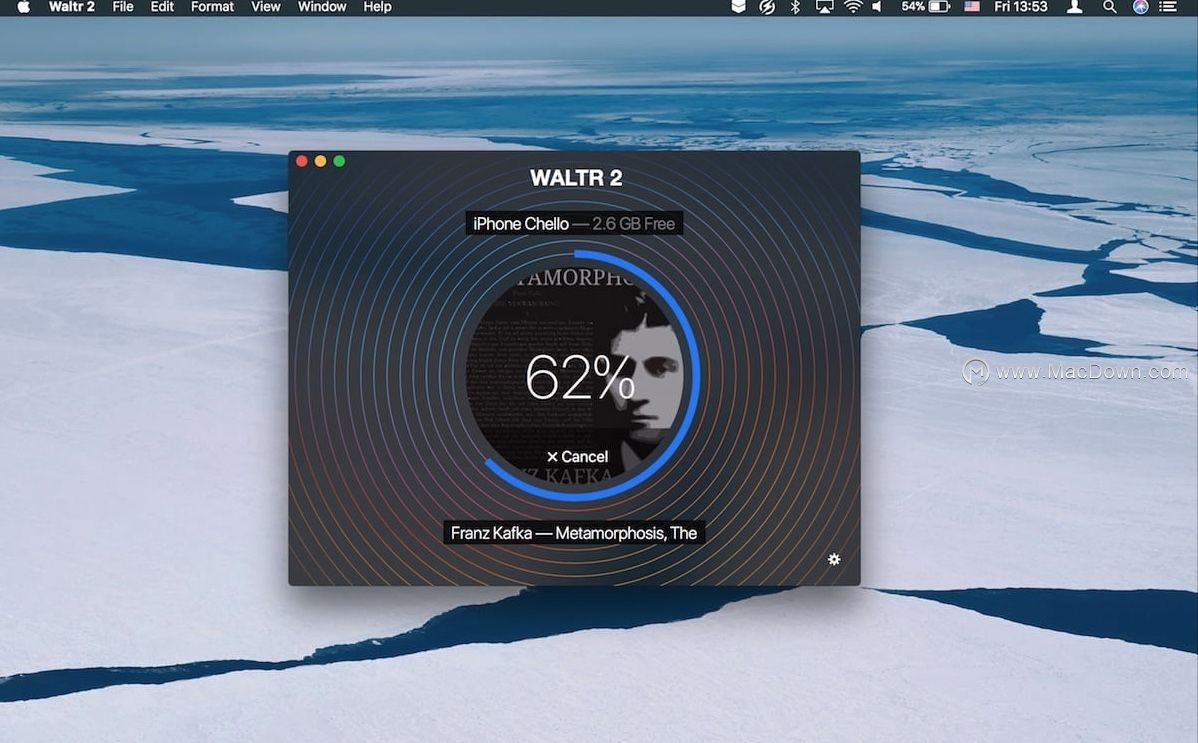Click the green full-screen button
1198x743 pixels.
coord(339,161)
